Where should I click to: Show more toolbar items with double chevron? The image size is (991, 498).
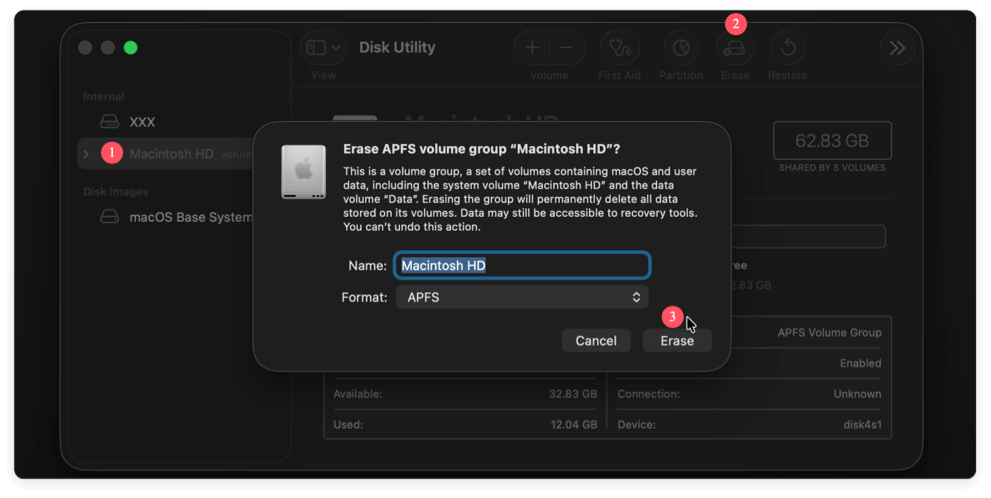(x=897, y=48)
